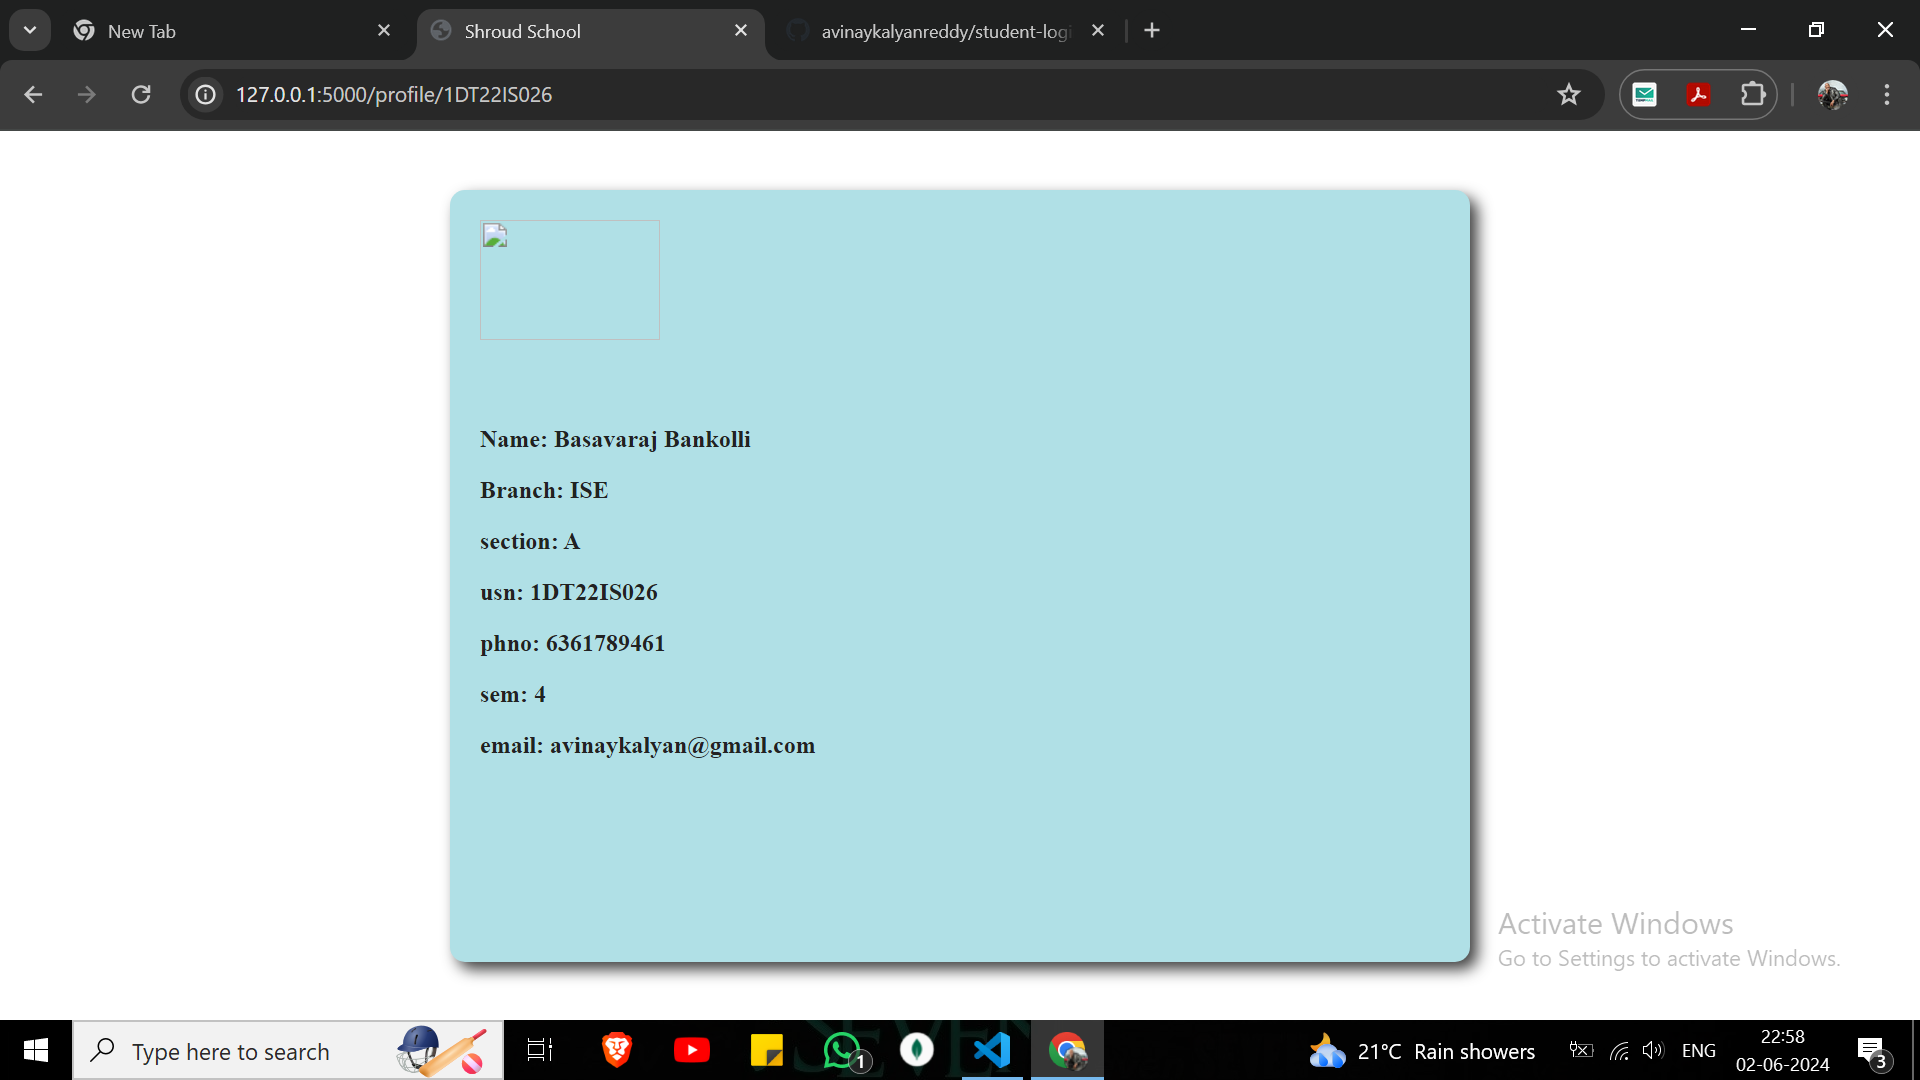Reload the profile page
Screen dimensions: 1920x1080
click(141, 94)
